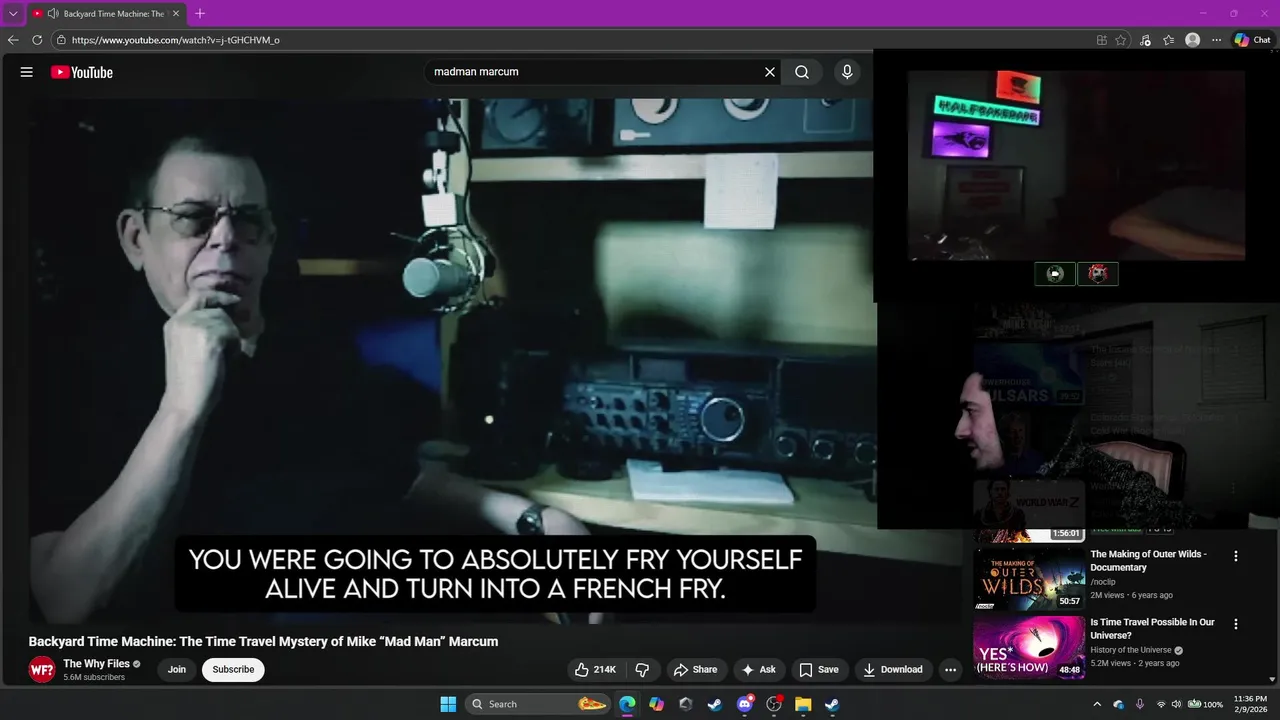
Task: Open History of the Universe channel link
Action: 1130,650
